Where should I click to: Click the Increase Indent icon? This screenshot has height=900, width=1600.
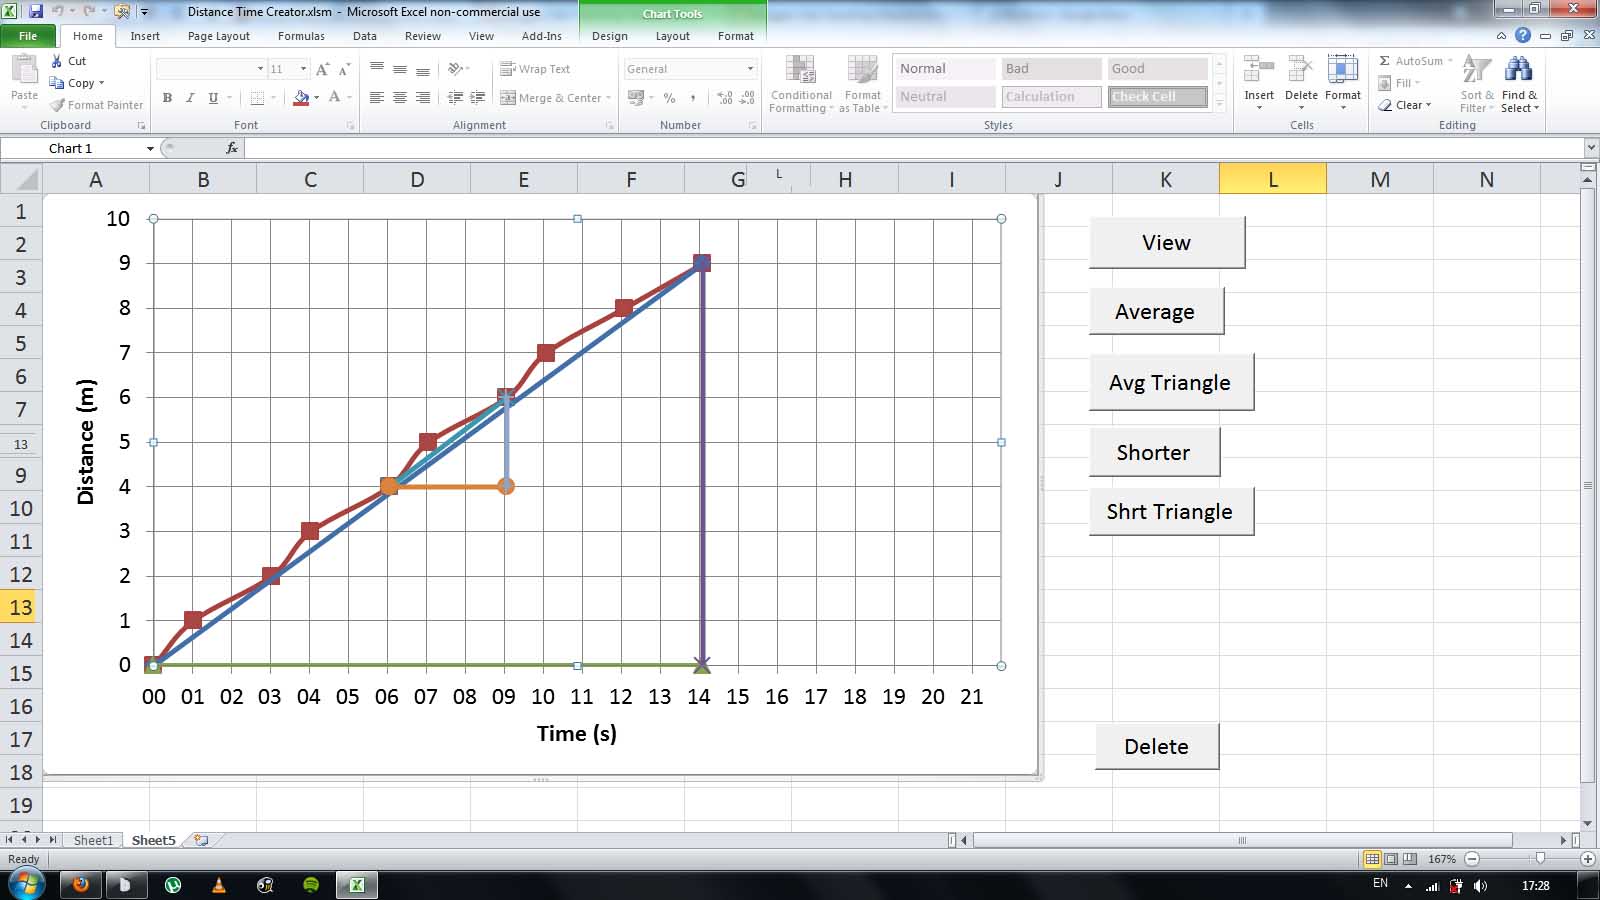click(x=478, y=97)
